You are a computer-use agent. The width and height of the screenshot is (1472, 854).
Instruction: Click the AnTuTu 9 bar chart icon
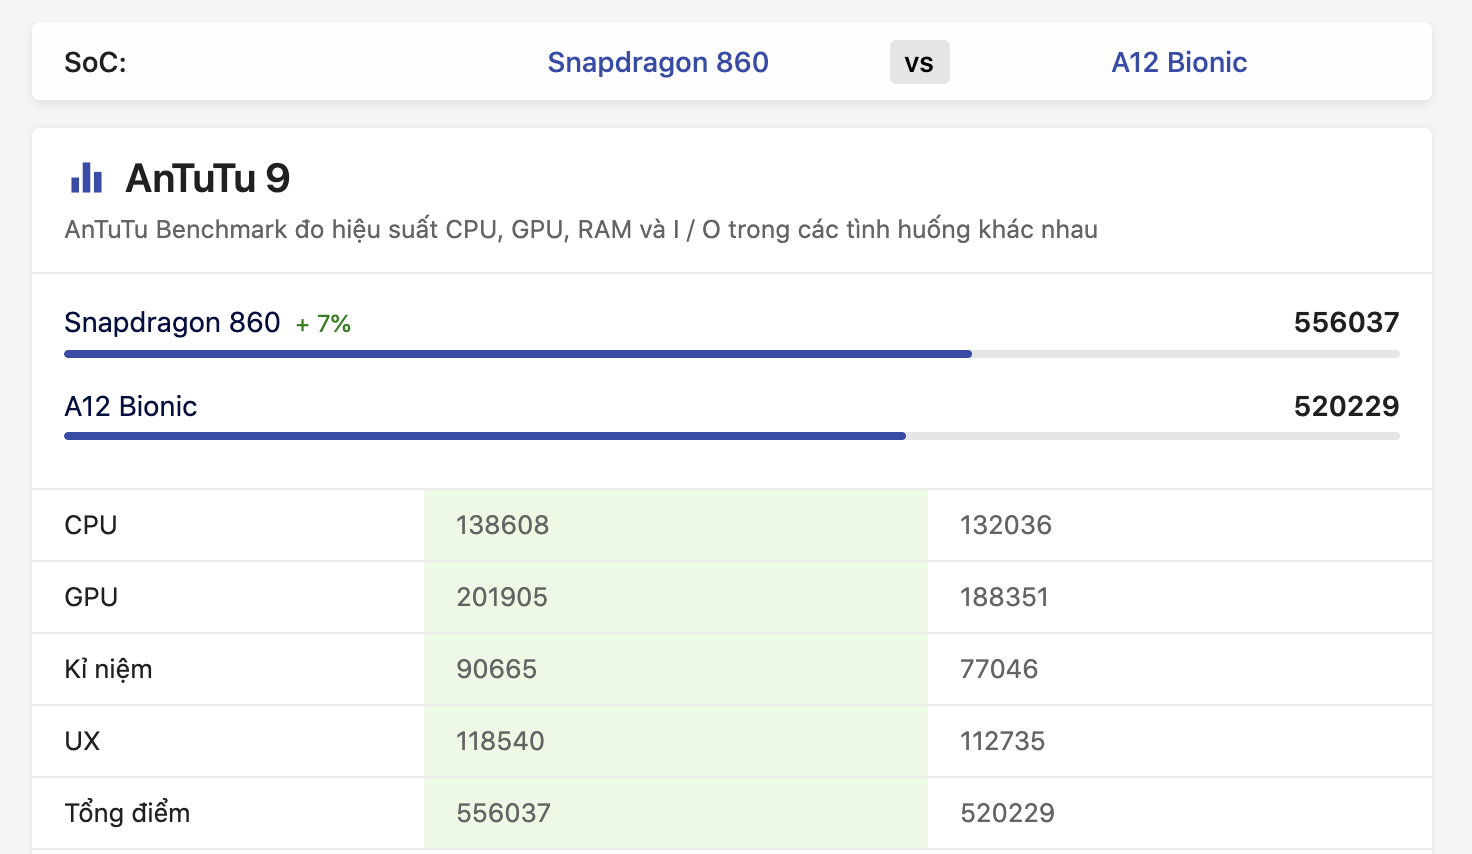click(x=87, y=178)
